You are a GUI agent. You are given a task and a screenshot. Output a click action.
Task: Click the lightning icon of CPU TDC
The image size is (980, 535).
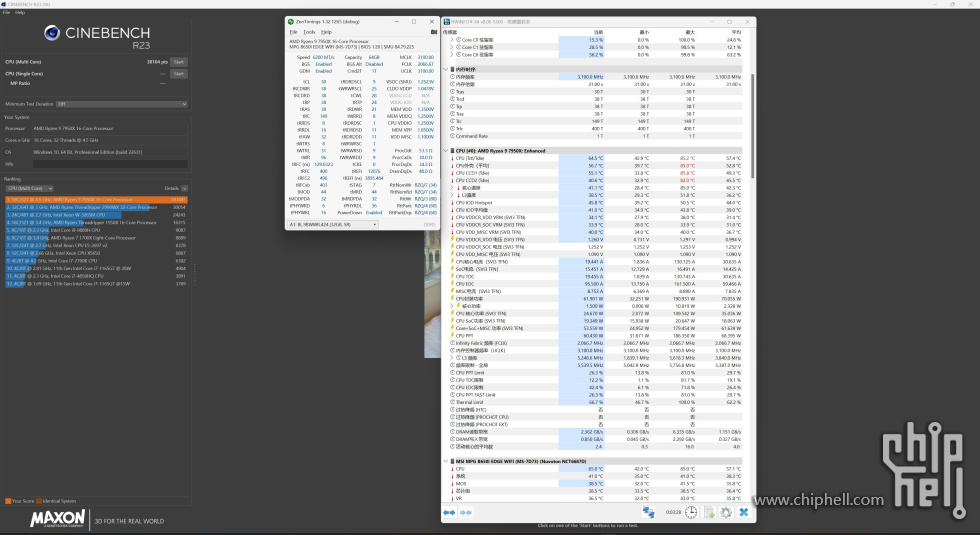[x=452, y=276]
